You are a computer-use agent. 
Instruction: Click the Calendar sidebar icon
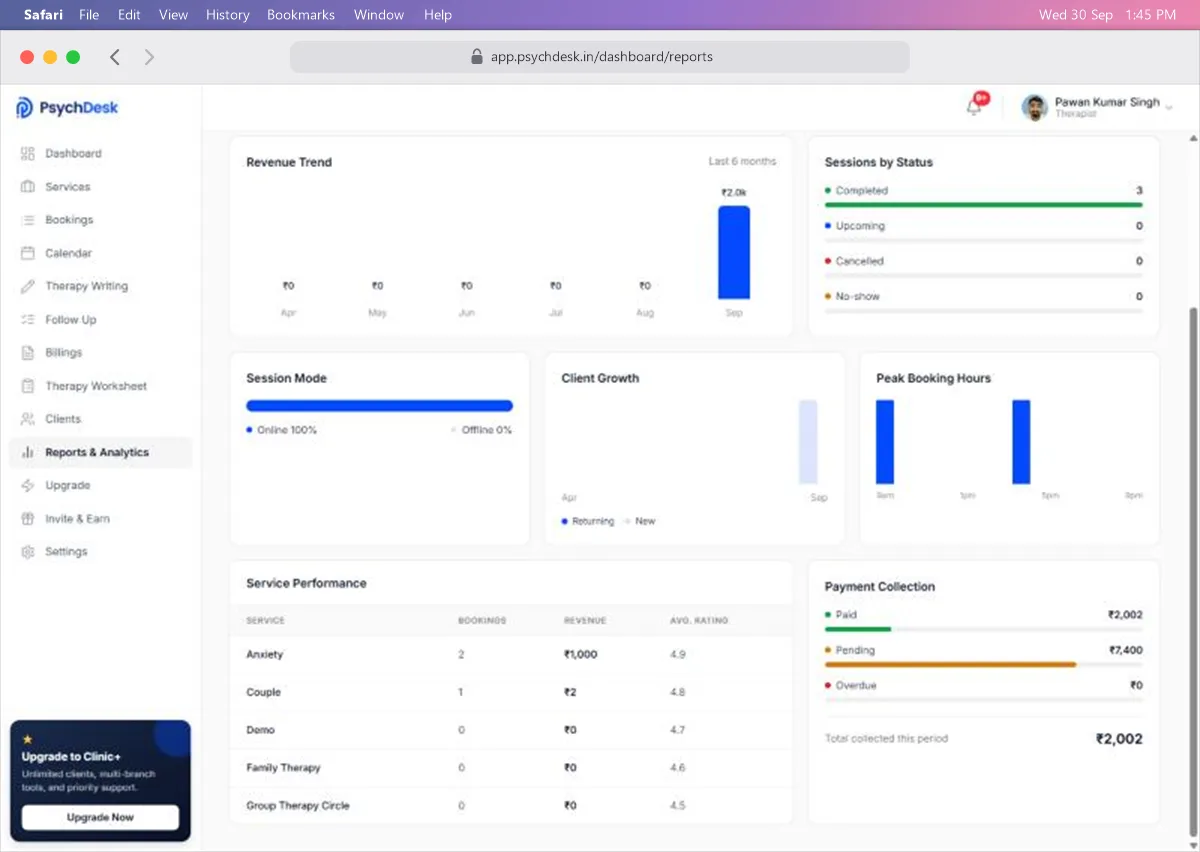point(28,253)
